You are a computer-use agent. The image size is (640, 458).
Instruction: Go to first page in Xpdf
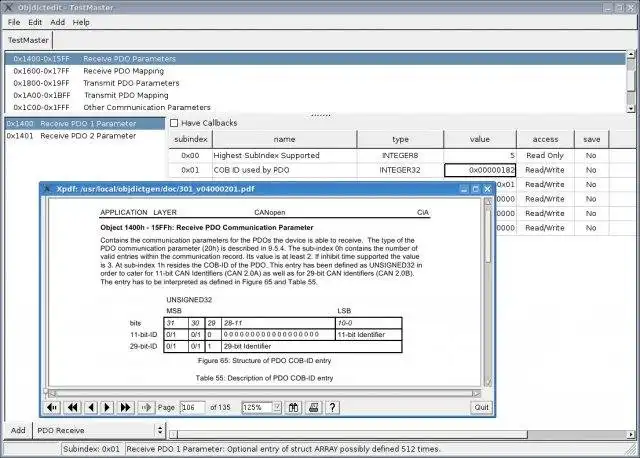point(52,407)
